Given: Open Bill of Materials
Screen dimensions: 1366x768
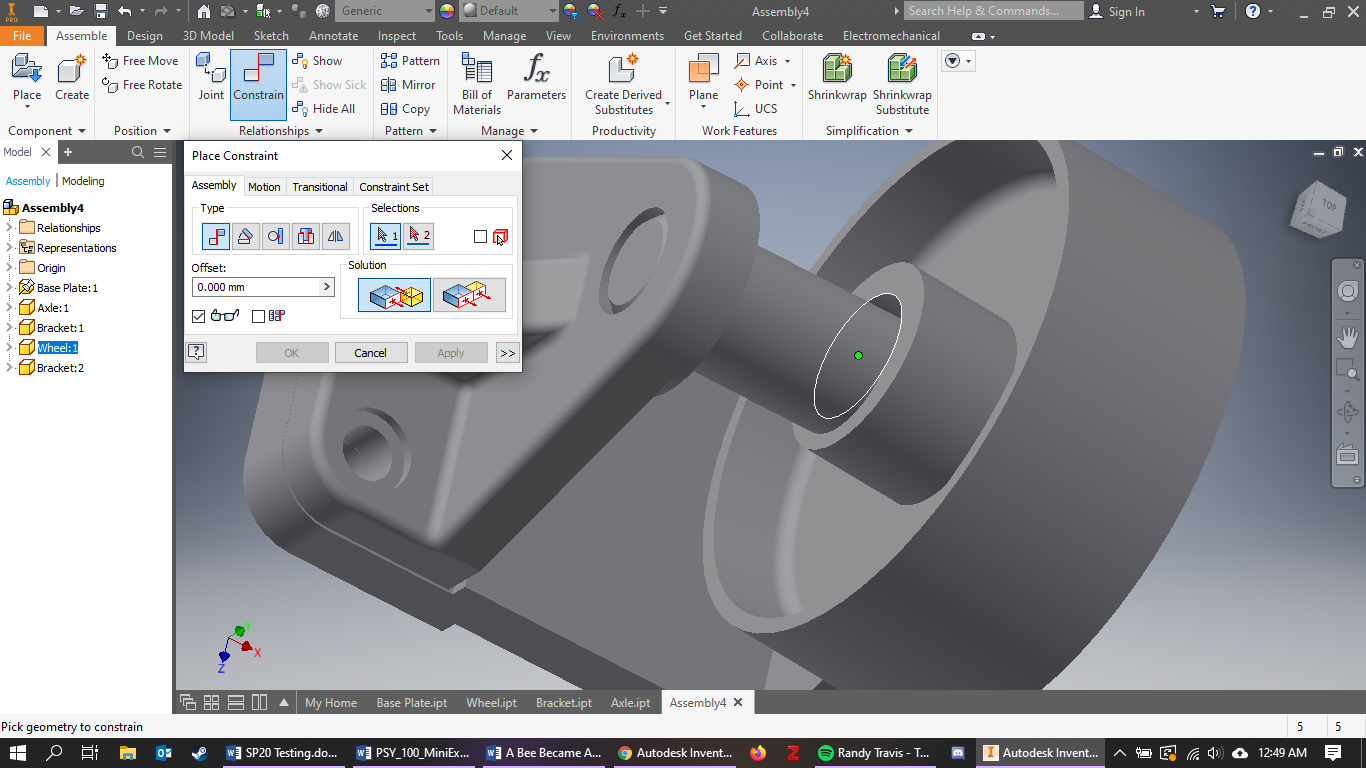Looking at the screenshot, I should point(477,84).
